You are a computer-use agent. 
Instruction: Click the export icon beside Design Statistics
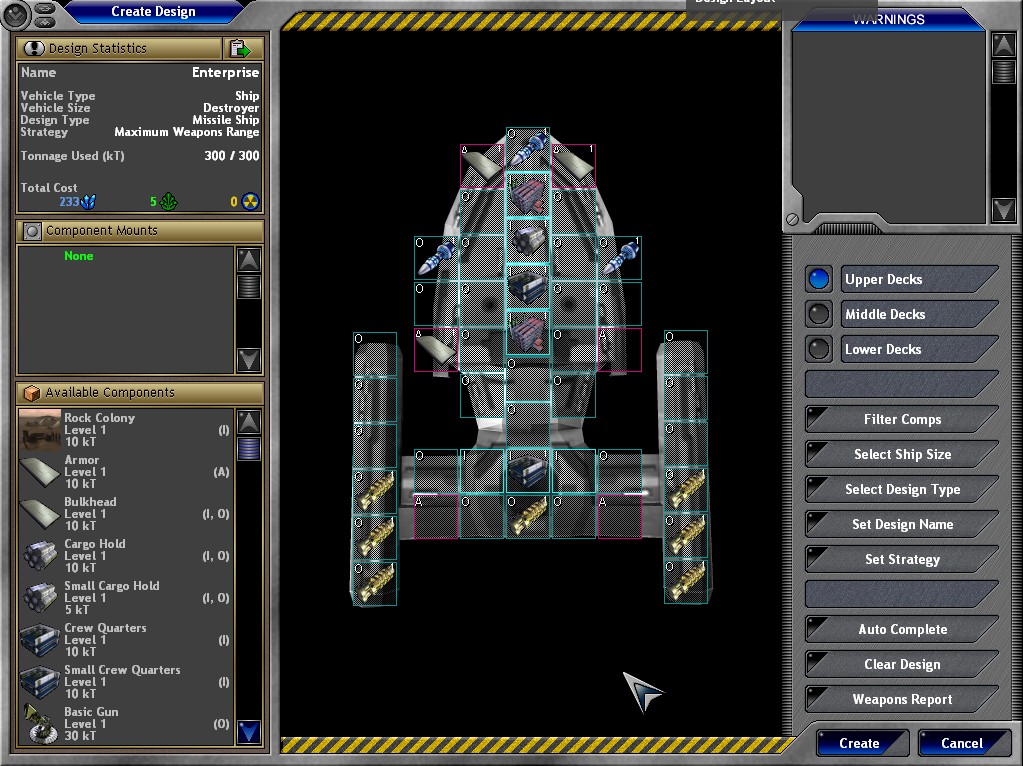pos(240,48)
